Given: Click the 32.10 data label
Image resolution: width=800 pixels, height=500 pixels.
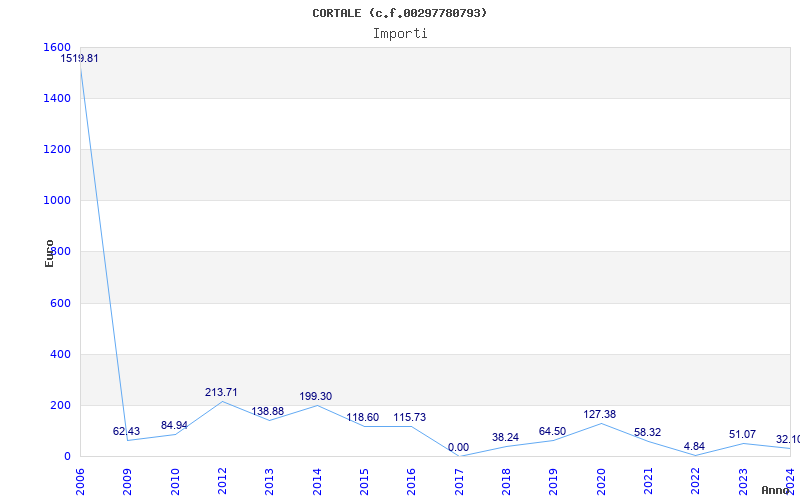Looking at the screenshot, I should [788, 440].
